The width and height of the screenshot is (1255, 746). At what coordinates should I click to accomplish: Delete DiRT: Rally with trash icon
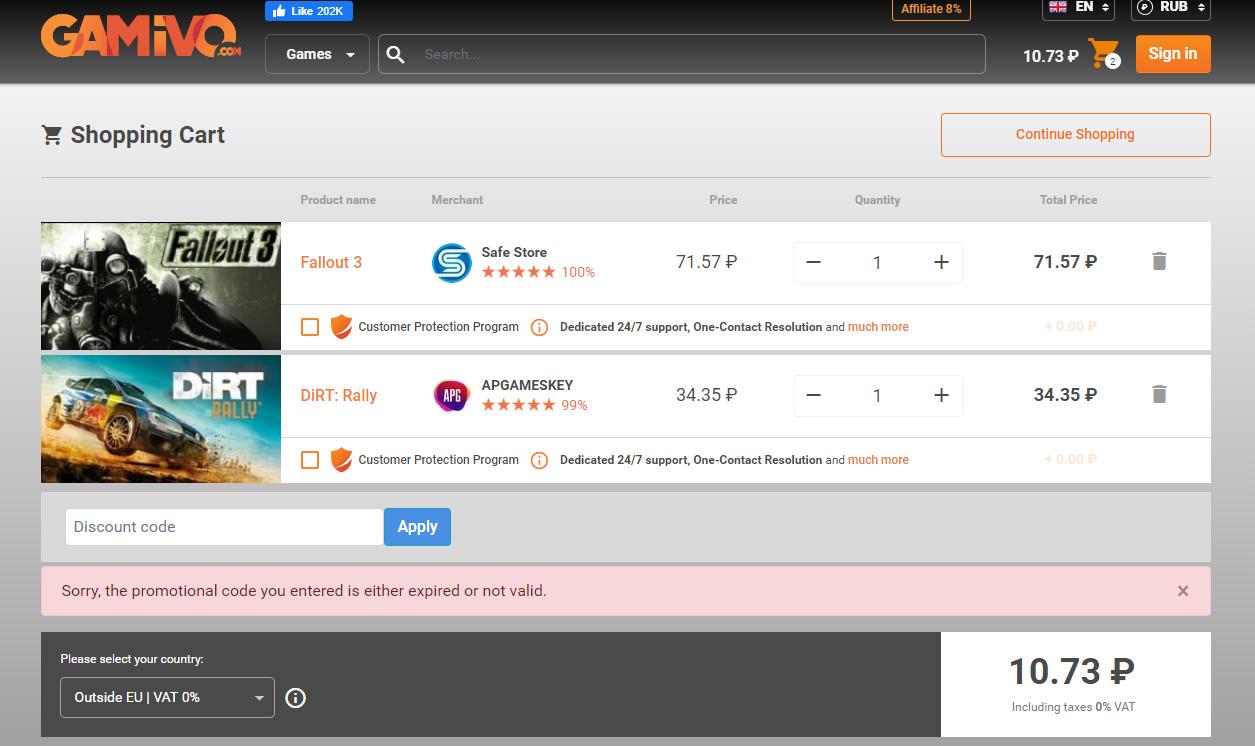pyautogui.click(x=1159, y=394)
